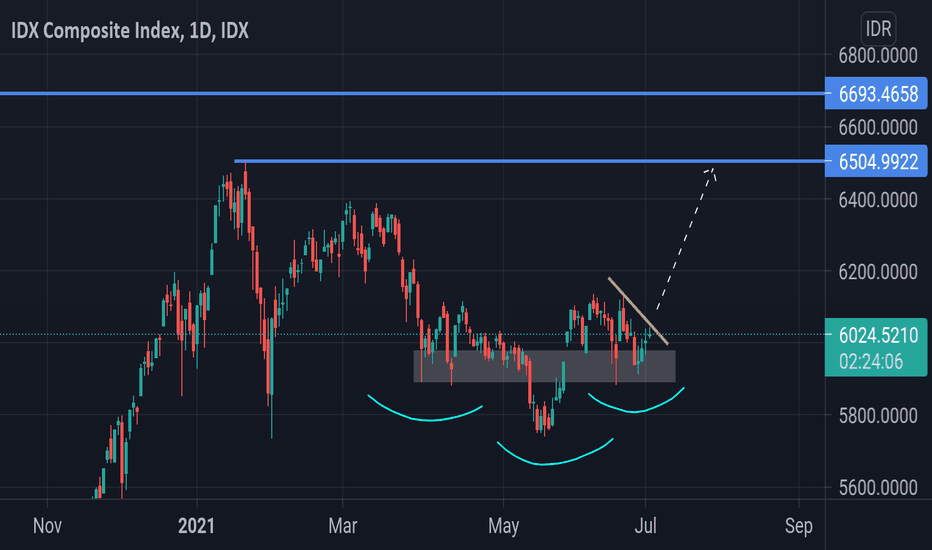Click the countdown timer 02:24:06
932x550 pixels.
[871, 362]
